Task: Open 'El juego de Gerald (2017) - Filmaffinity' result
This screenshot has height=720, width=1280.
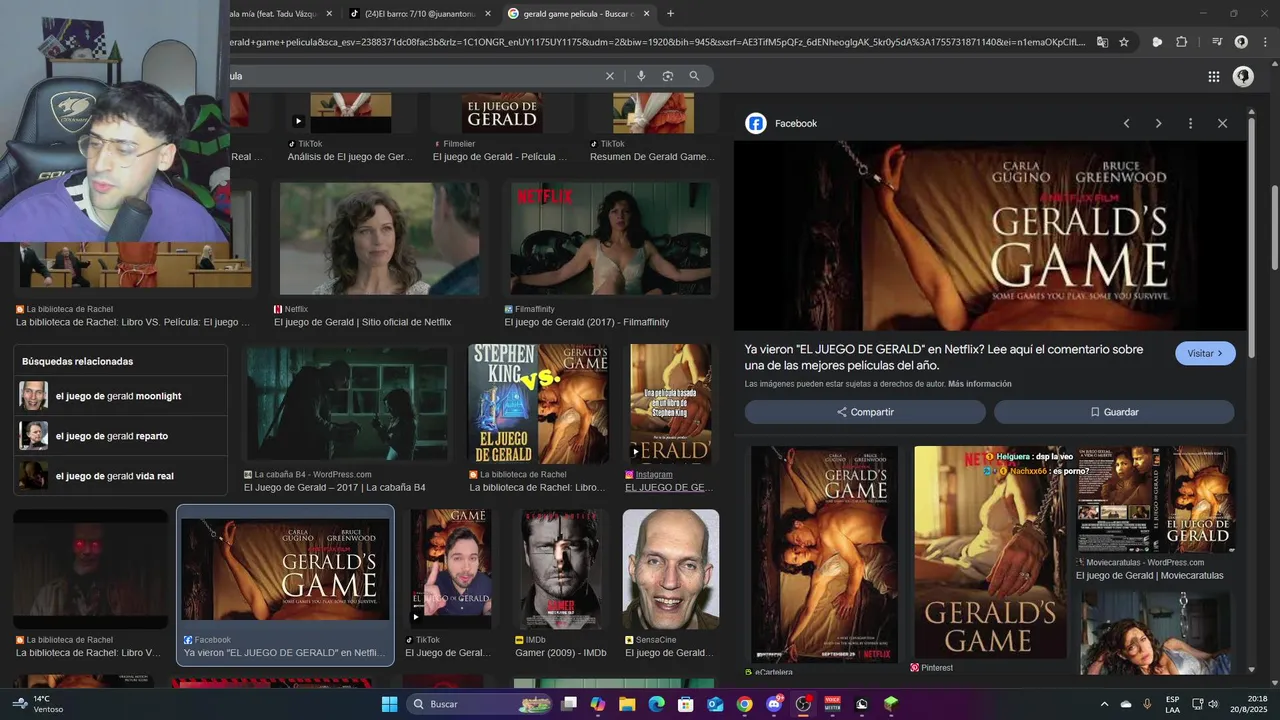Action: [587, 322]
